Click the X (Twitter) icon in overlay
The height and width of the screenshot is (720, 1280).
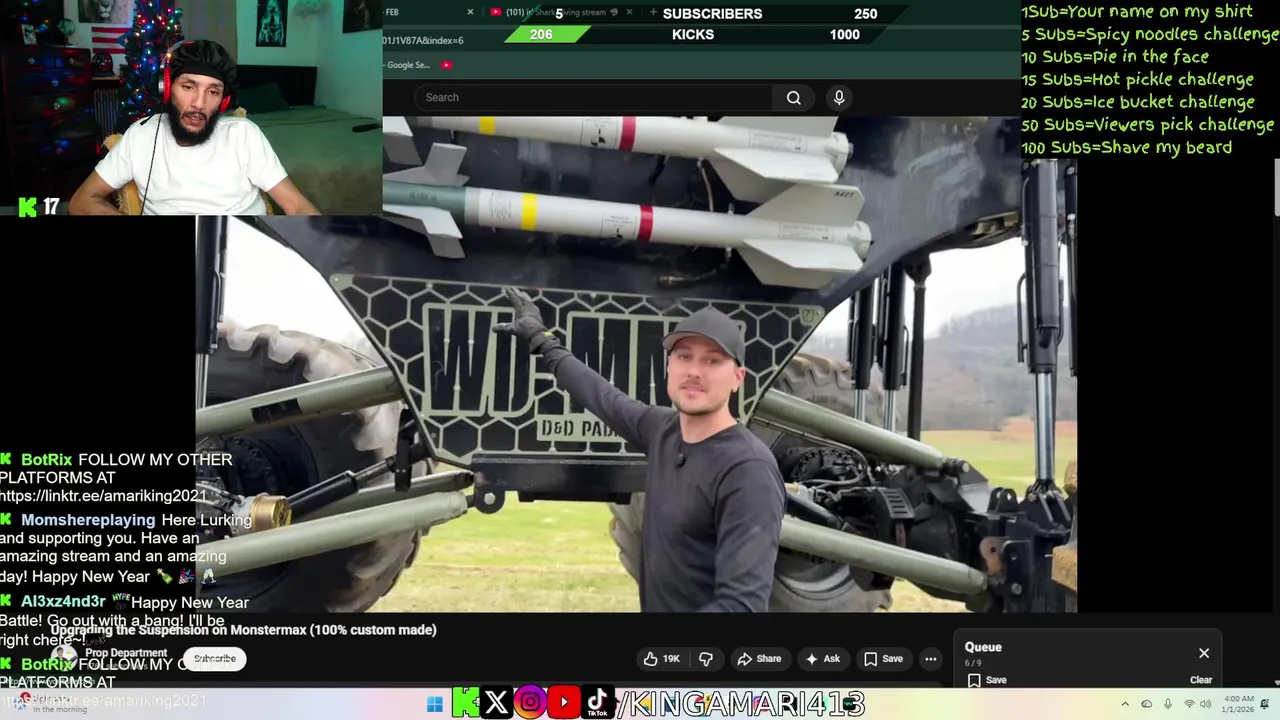496,703
